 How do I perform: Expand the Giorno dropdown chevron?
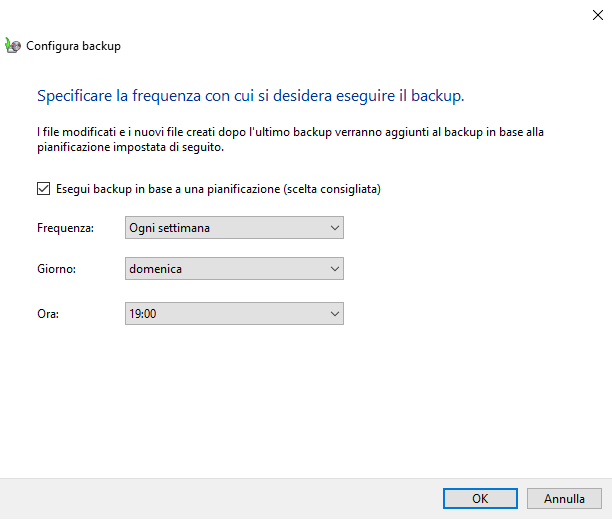(334, 268)
